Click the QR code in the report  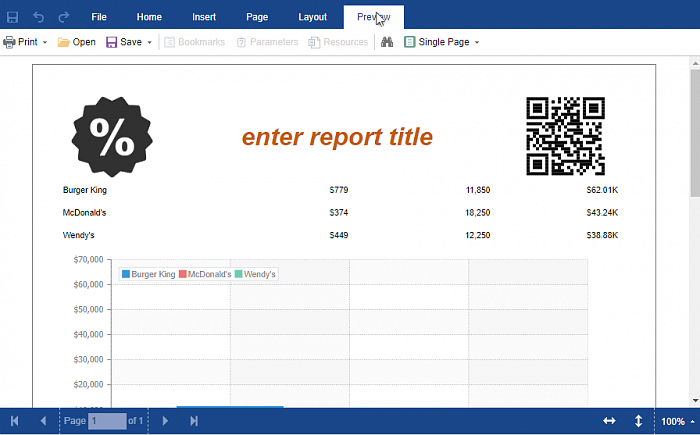pos(565,136)
